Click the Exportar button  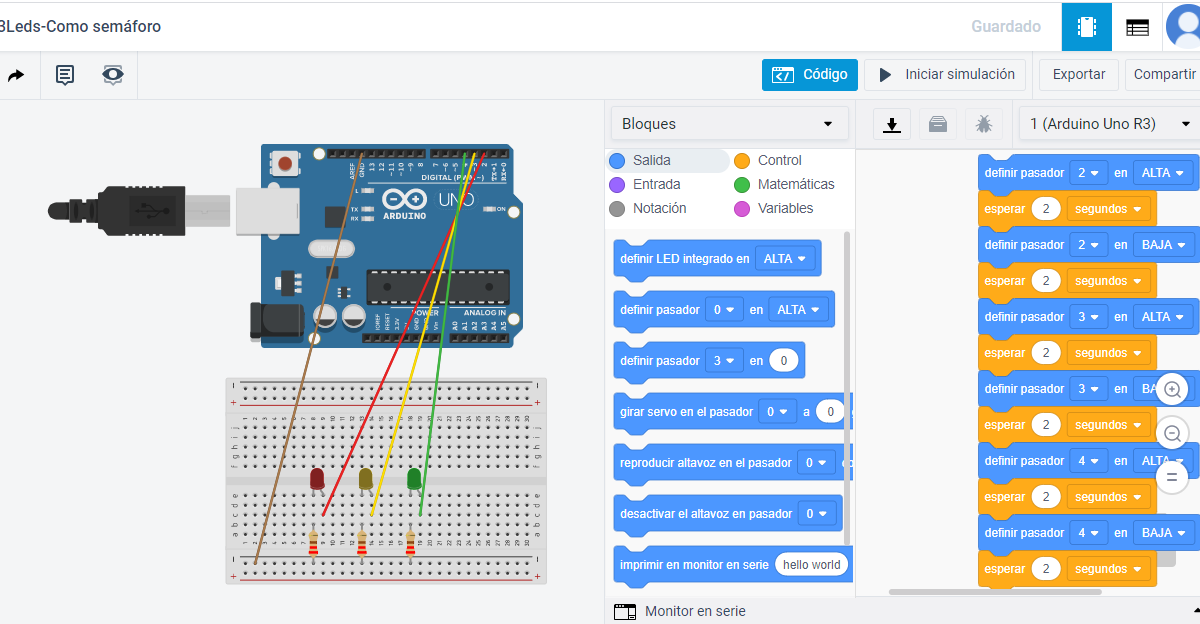coord(1078,74)
